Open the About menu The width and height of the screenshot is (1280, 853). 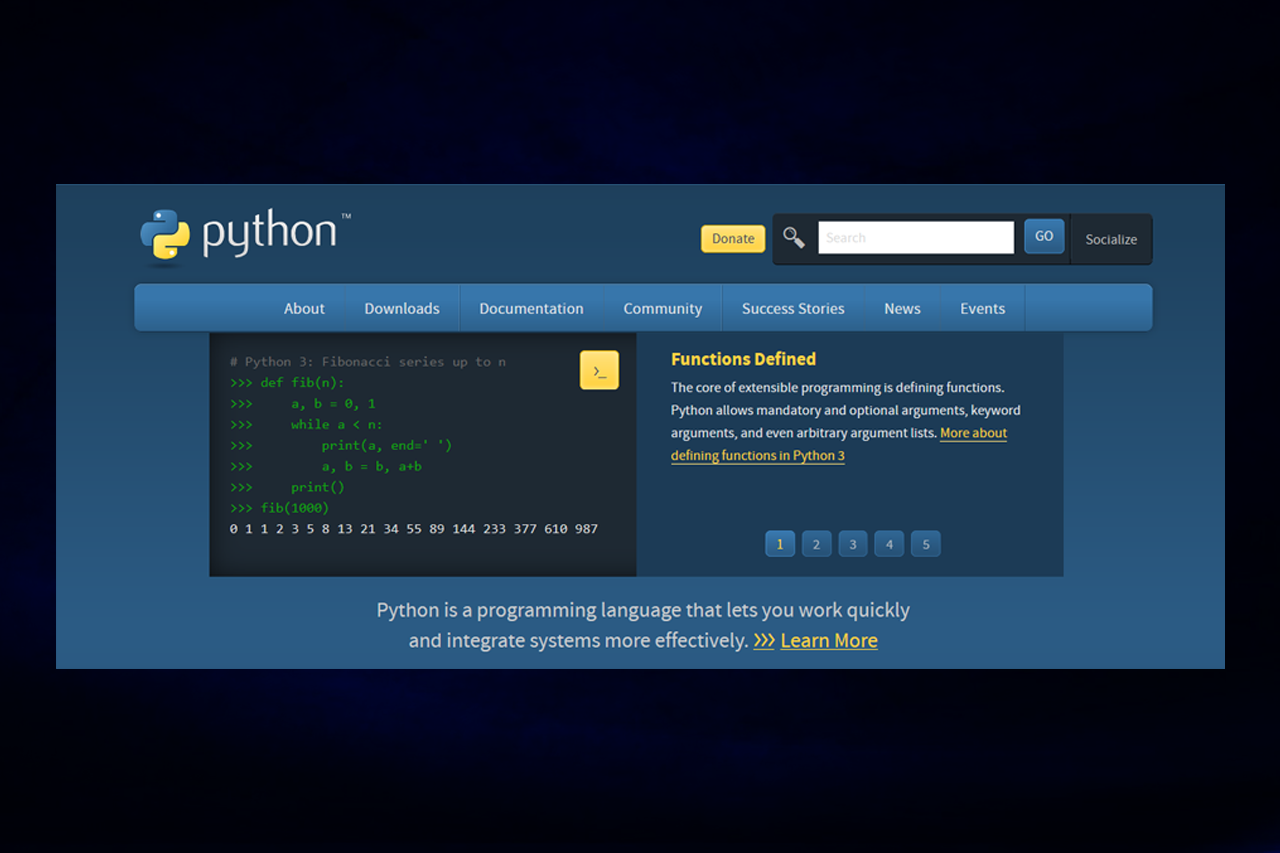(304, 309)
